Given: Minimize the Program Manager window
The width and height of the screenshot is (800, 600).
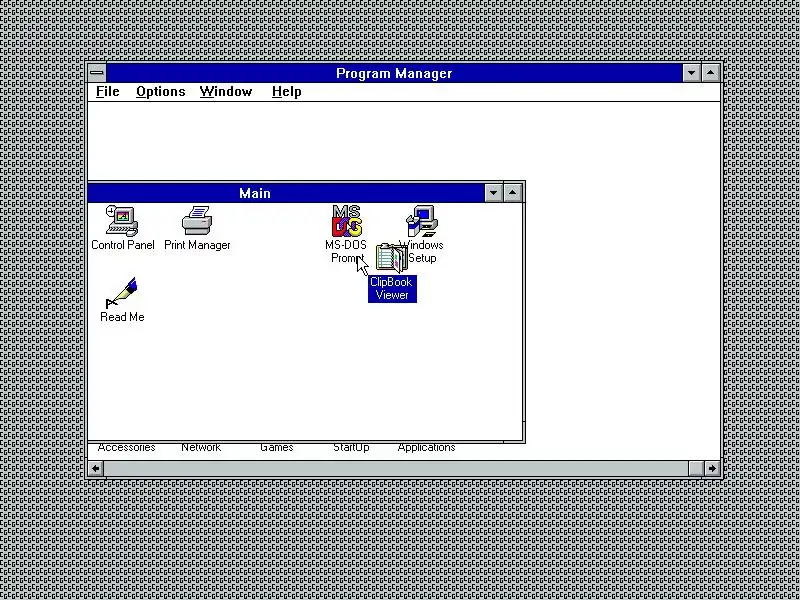Looking at the screenshot, I should 691,73.
